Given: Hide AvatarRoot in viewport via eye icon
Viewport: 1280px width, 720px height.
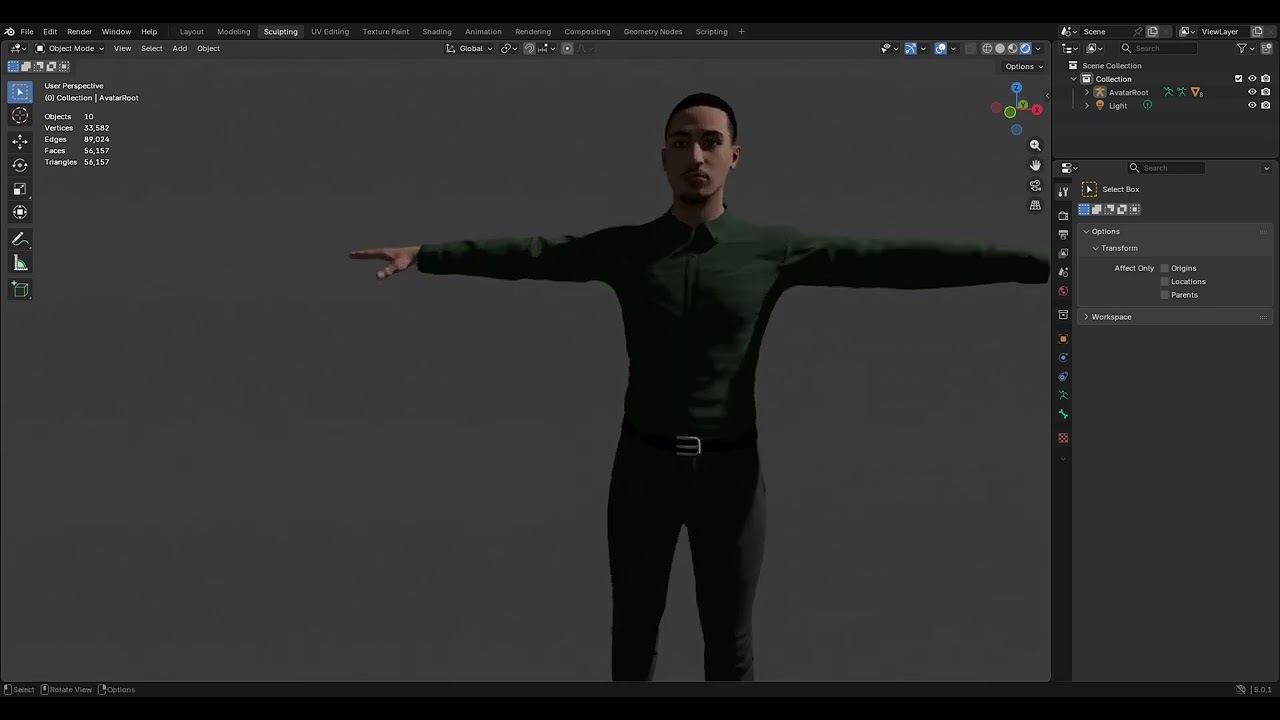Looking at the screenshot, I should click(1252, 92).
